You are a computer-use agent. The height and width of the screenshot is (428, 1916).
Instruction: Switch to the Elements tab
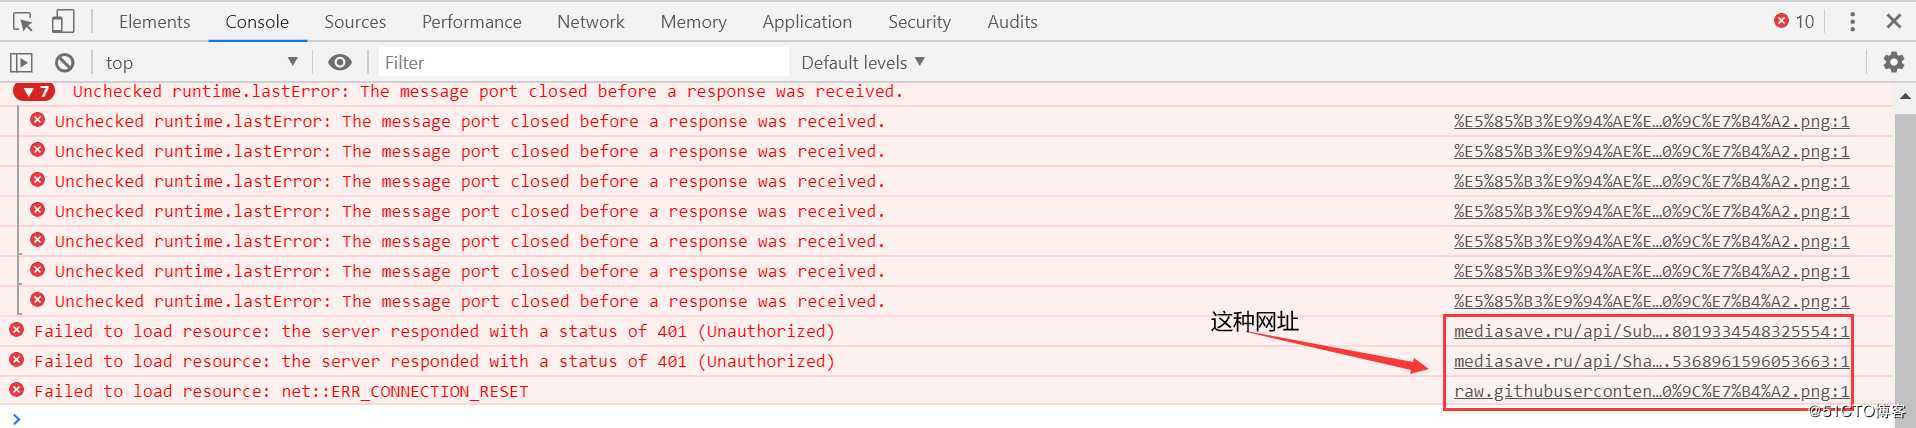[154, 21]
